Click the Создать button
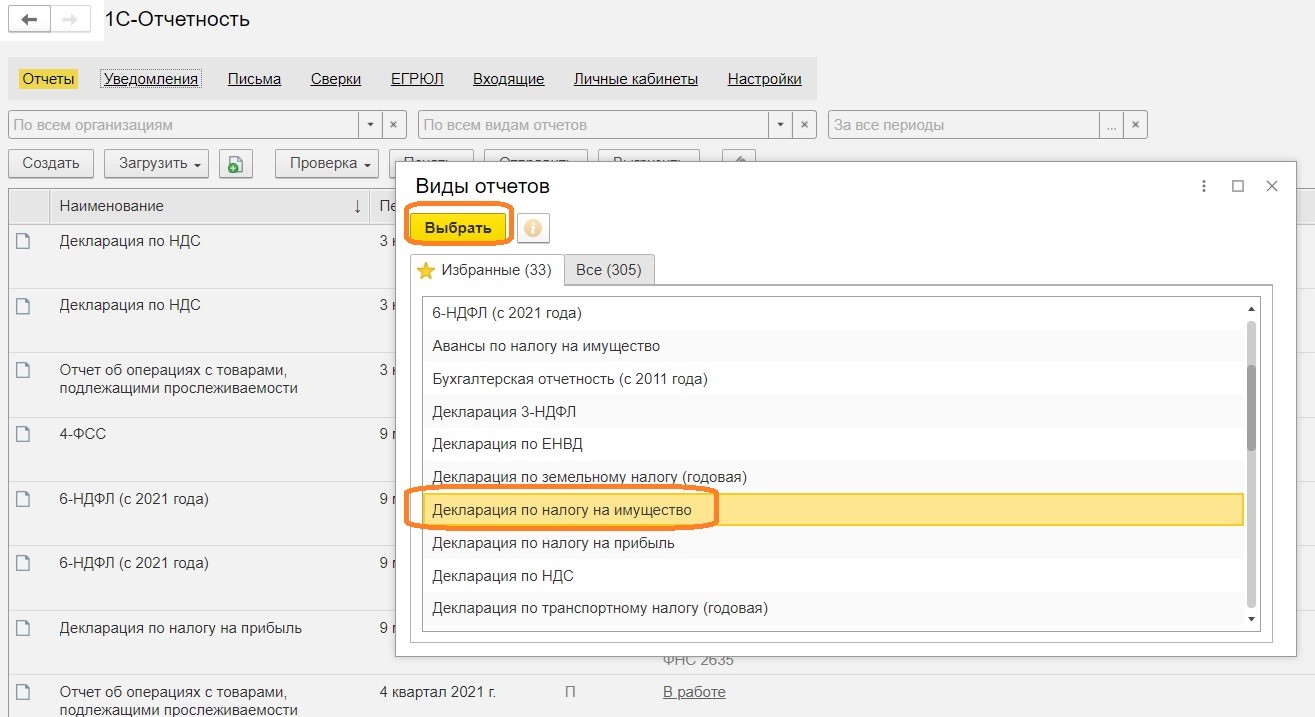This screenshot has width=1315, height=717. click(51, 164)
